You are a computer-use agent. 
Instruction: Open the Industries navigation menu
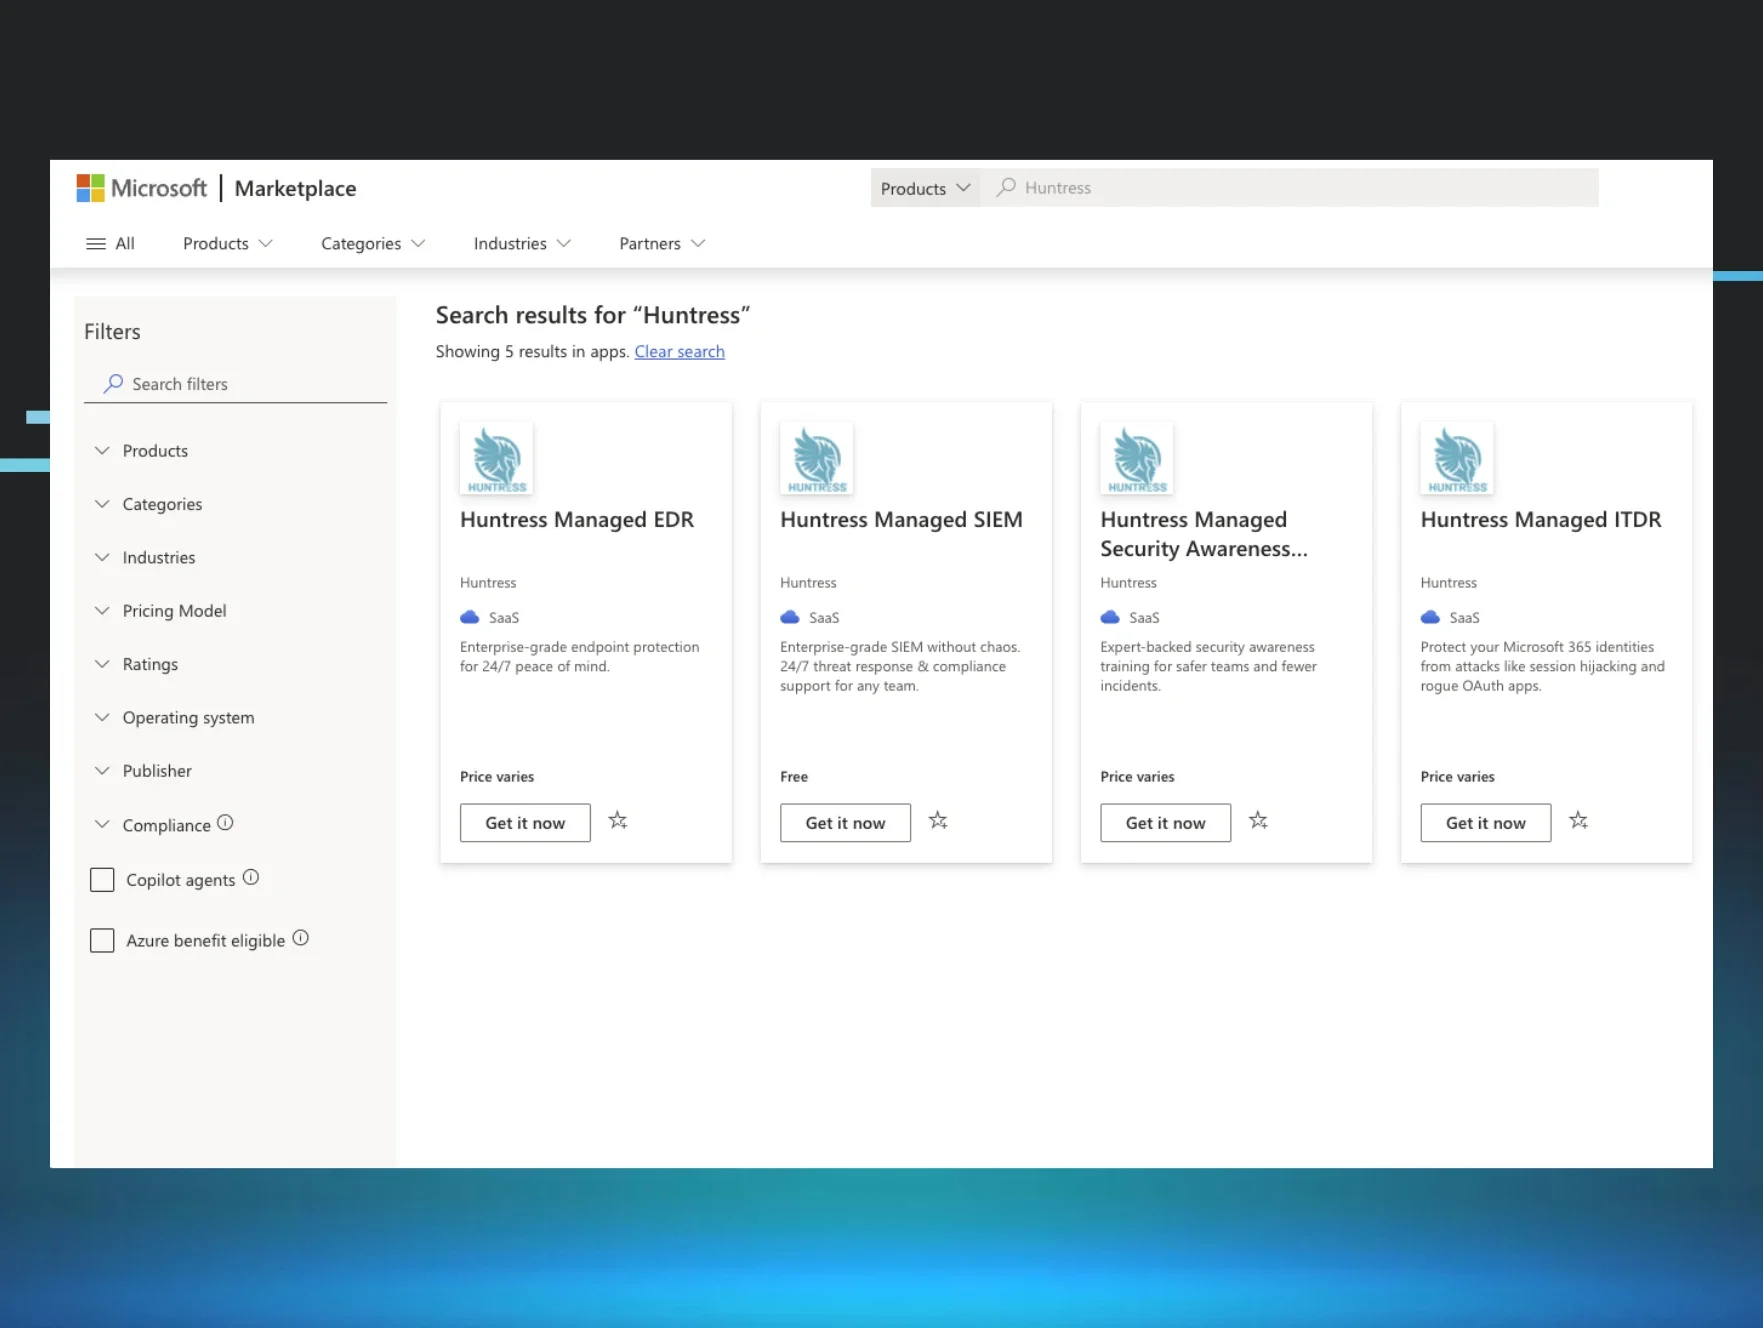click(521, 244)
